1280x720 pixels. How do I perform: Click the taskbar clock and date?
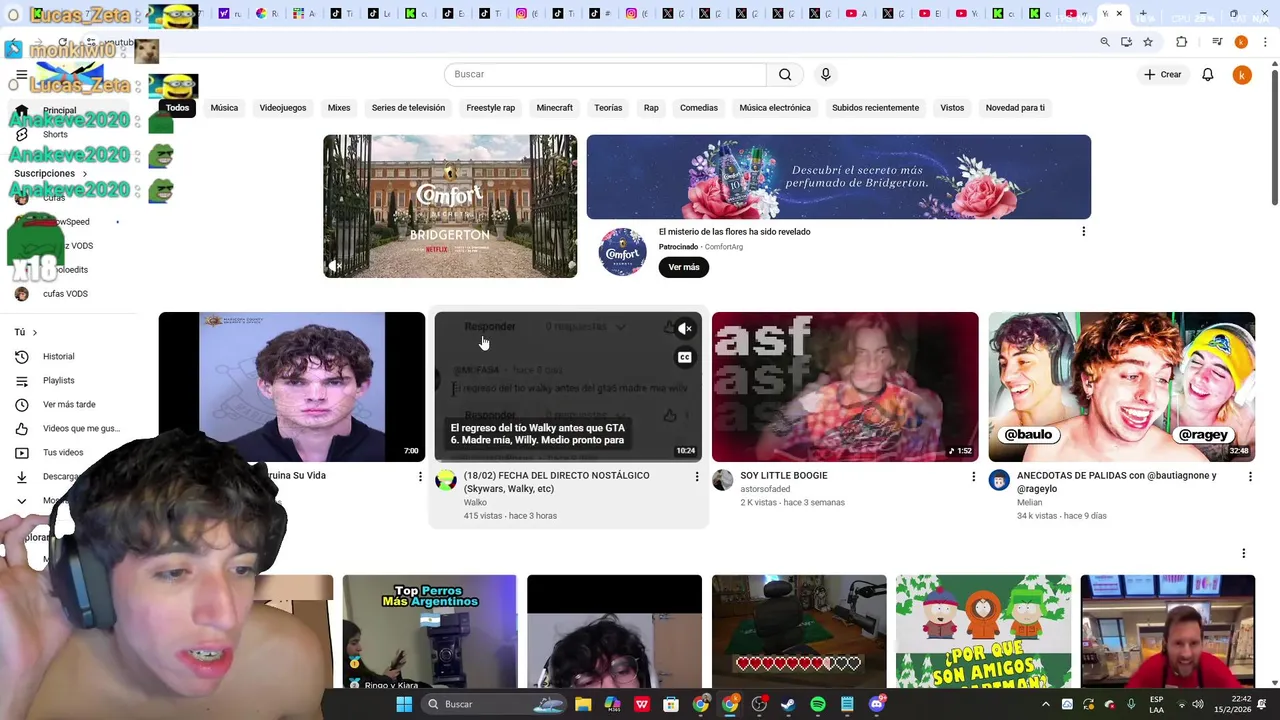click(1234, 704)
